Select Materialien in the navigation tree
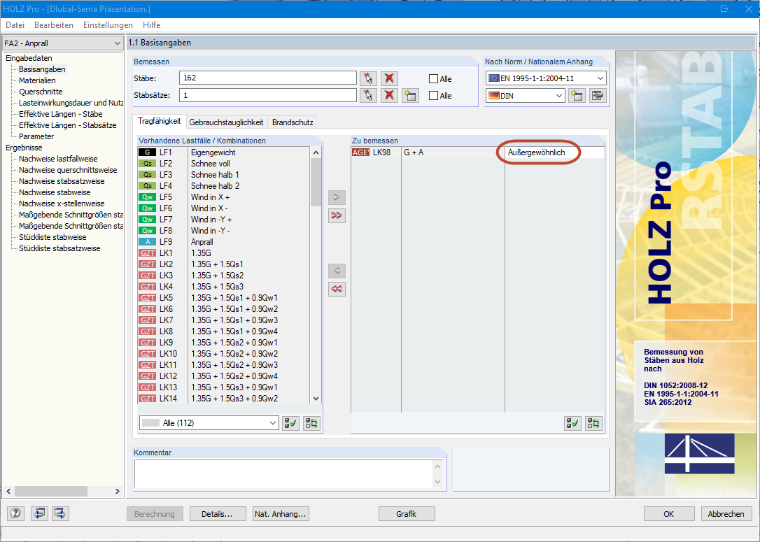This screenshot has height=542, width=760. click(x=37, y=80)
